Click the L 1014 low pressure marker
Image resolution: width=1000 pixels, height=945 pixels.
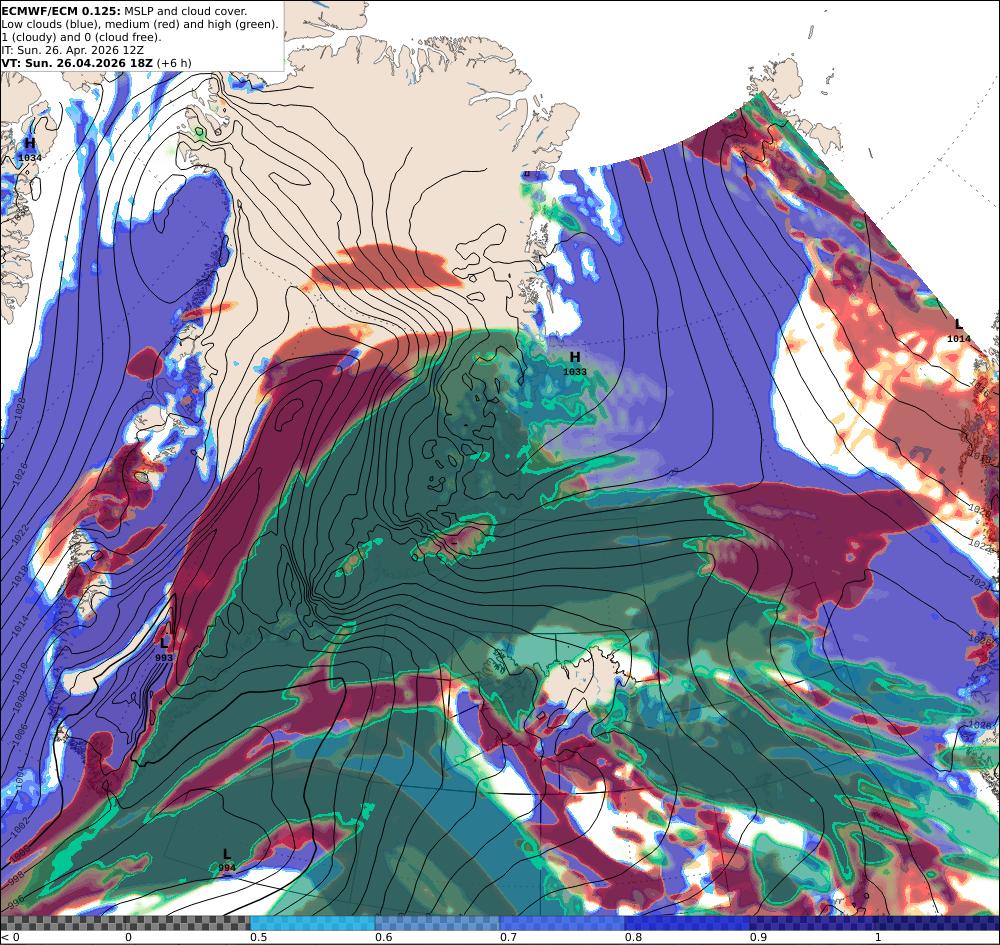959,331
